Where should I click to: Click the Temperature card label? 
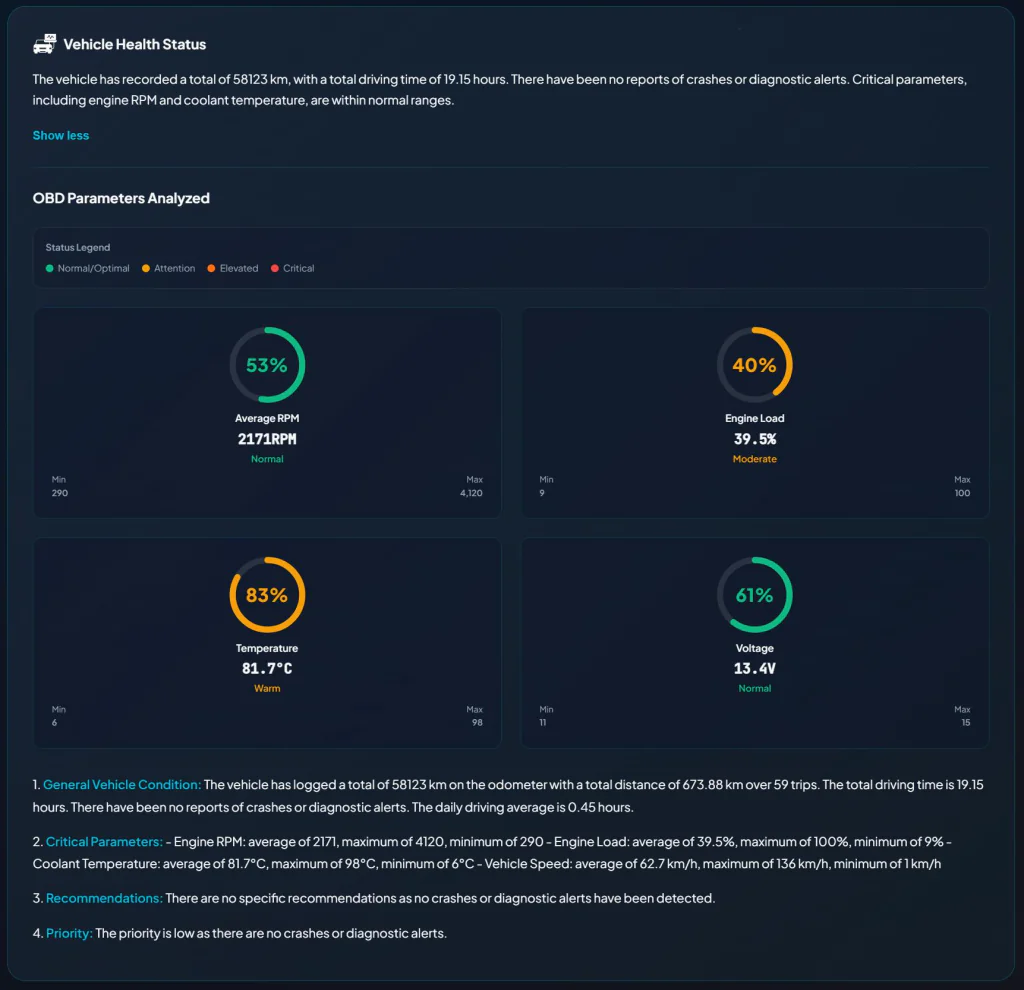pyautogui.click(x=267, y=648)
